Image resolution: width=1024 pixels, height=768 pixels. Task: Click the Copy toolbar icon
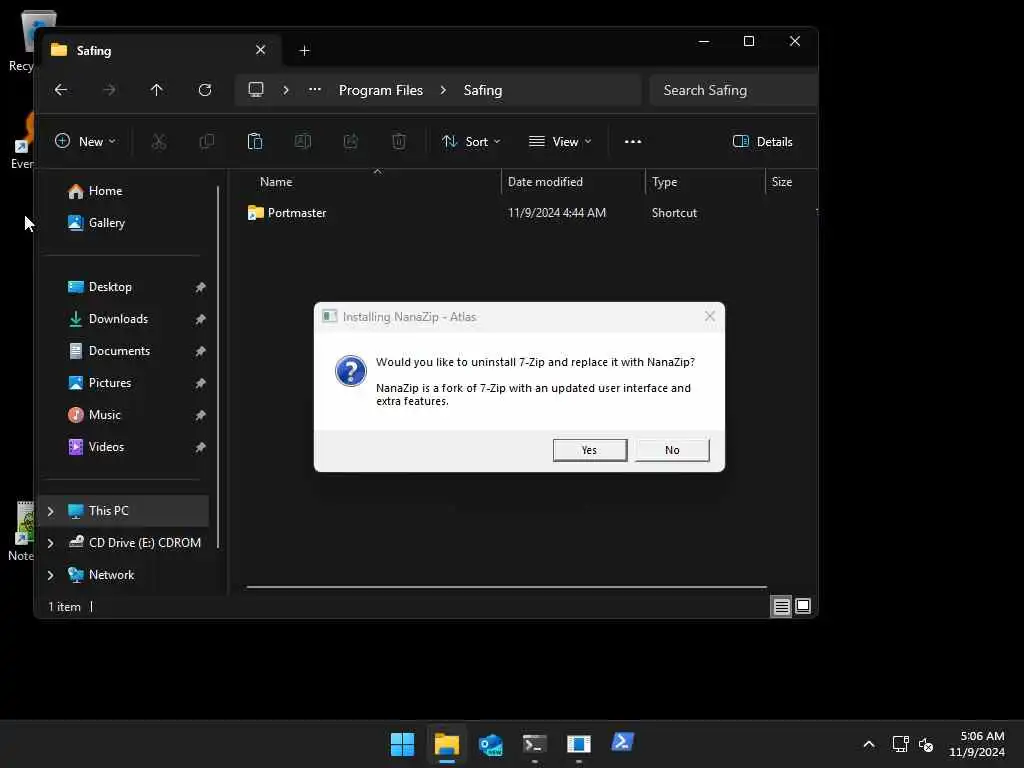point(206,142)
